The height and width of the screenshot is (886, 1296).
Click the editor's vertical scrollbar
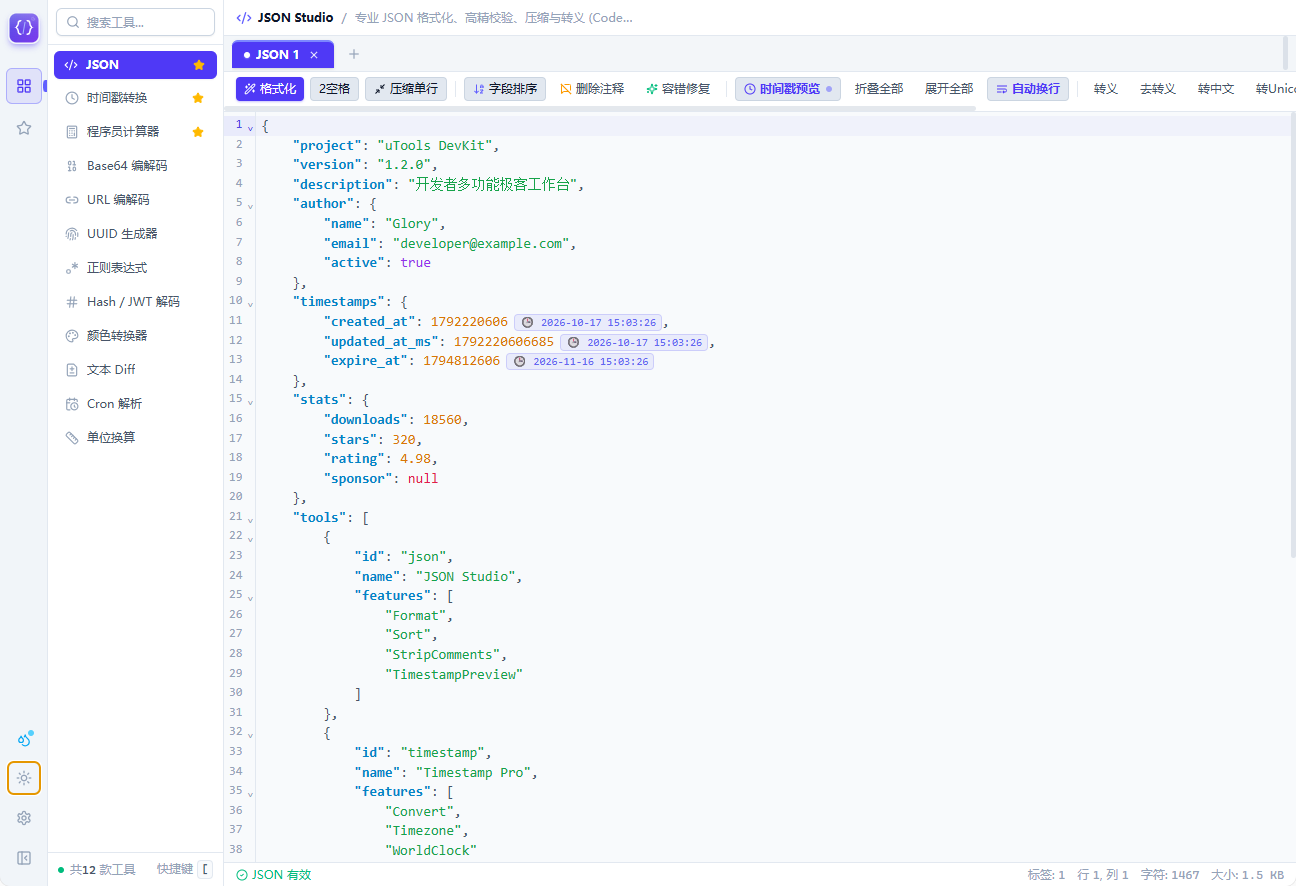1292,335
